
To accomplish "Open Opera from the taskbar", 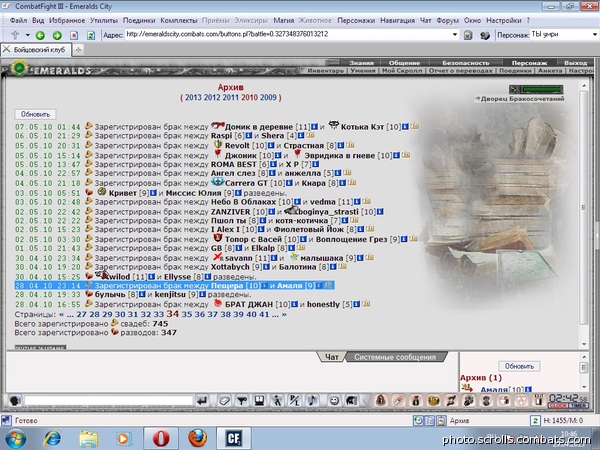I will (x=161, y=439).
